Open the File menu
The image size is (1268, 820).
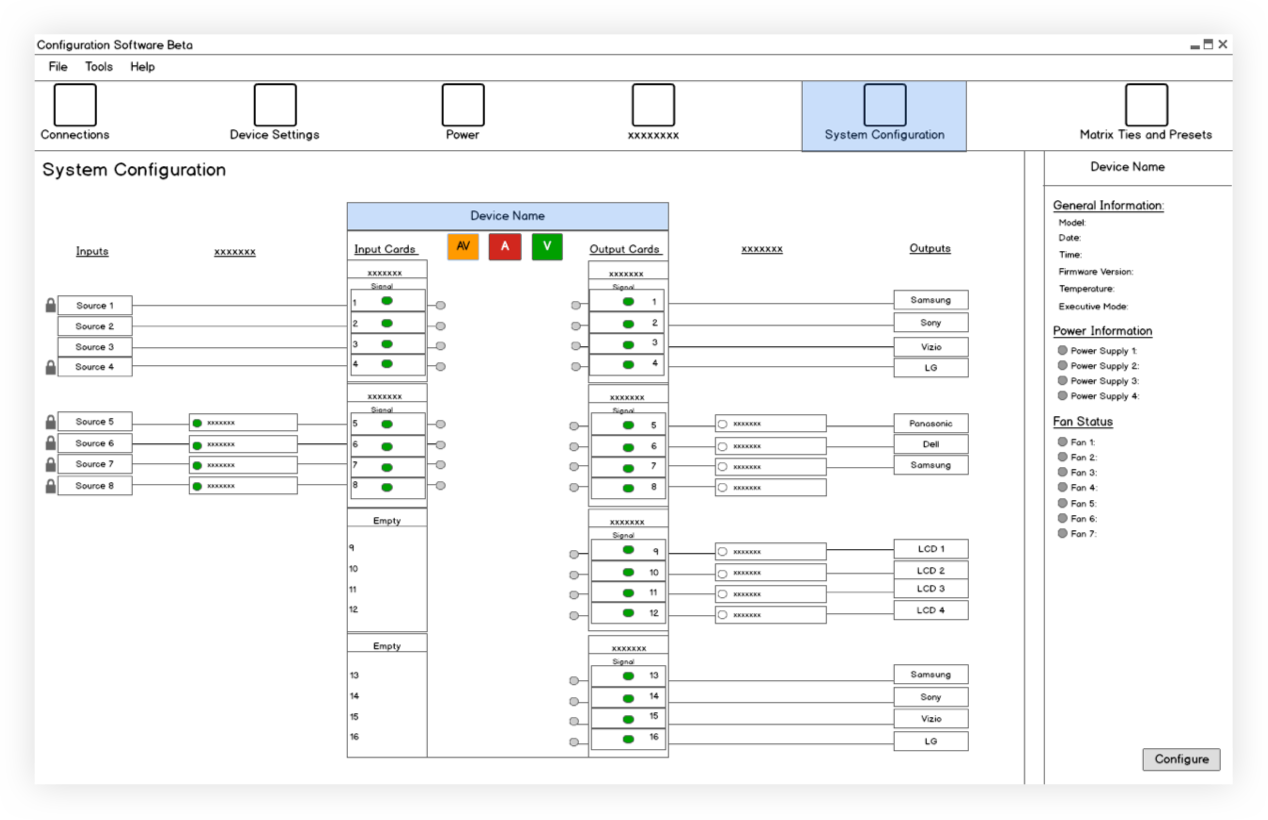pyautogui.click(x=57, y=66)
